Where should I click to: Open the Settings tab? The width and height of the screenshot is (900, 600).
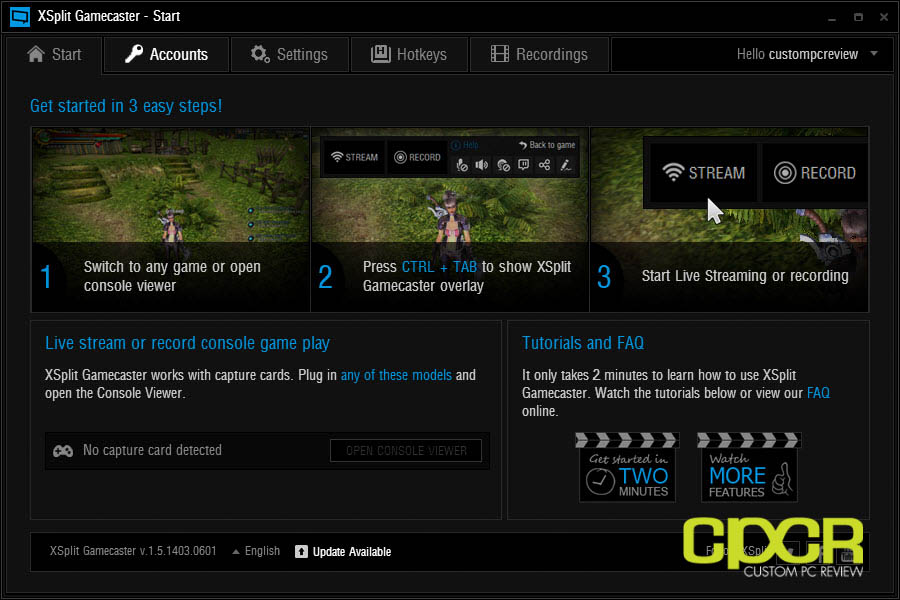289,55
